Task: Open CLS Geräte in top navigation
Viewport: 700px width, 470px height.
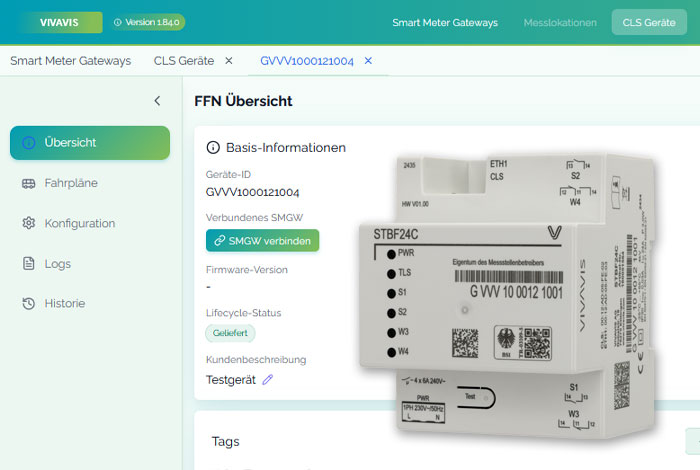Action: (649, 22)
